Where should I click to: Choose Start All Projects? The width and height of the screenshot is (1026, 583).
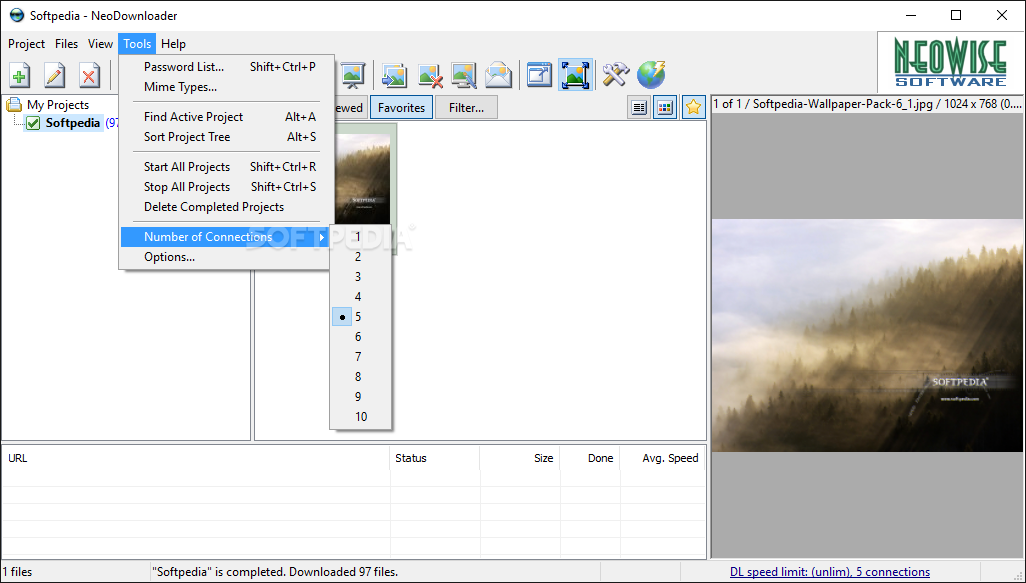pyautogui.click(x=226, y=167)
